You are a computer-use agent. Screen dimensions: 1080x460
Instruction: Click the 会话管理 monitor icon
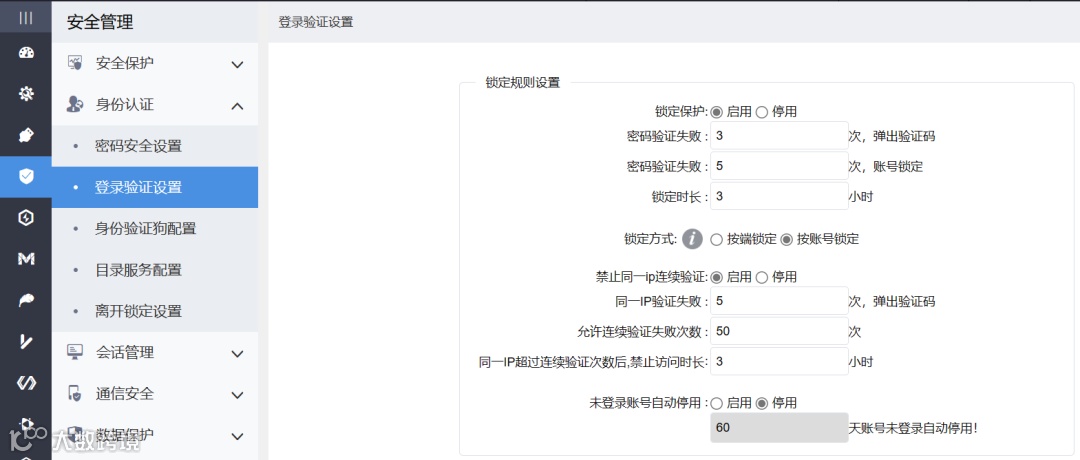click(74, 353)
